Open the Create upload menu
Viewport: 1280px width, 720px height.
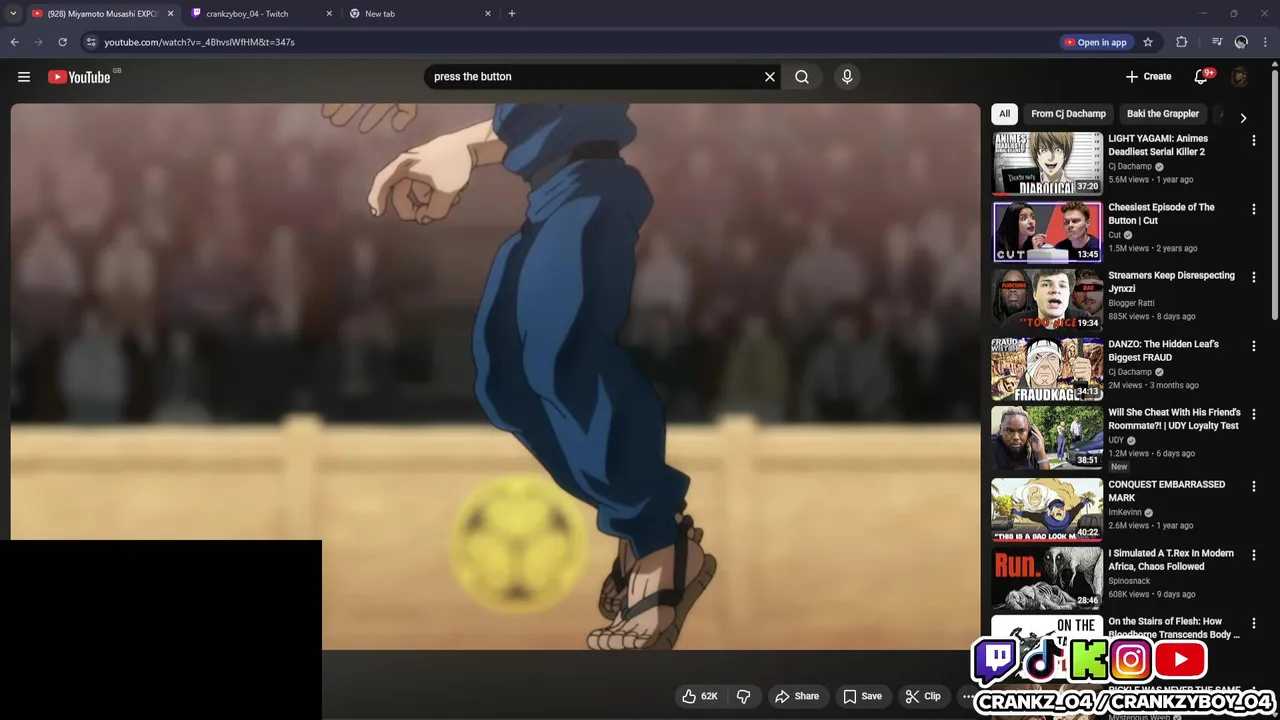pos(1148,77)
